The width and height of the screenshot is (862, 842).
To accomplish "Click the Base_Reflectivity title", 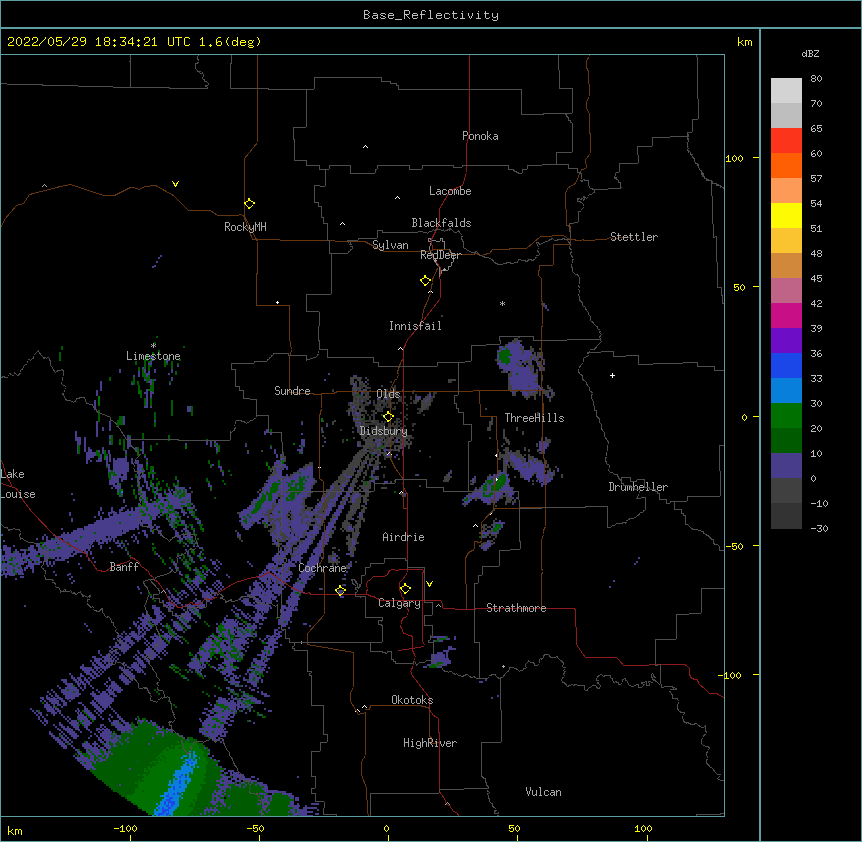I will pos(431,15).
